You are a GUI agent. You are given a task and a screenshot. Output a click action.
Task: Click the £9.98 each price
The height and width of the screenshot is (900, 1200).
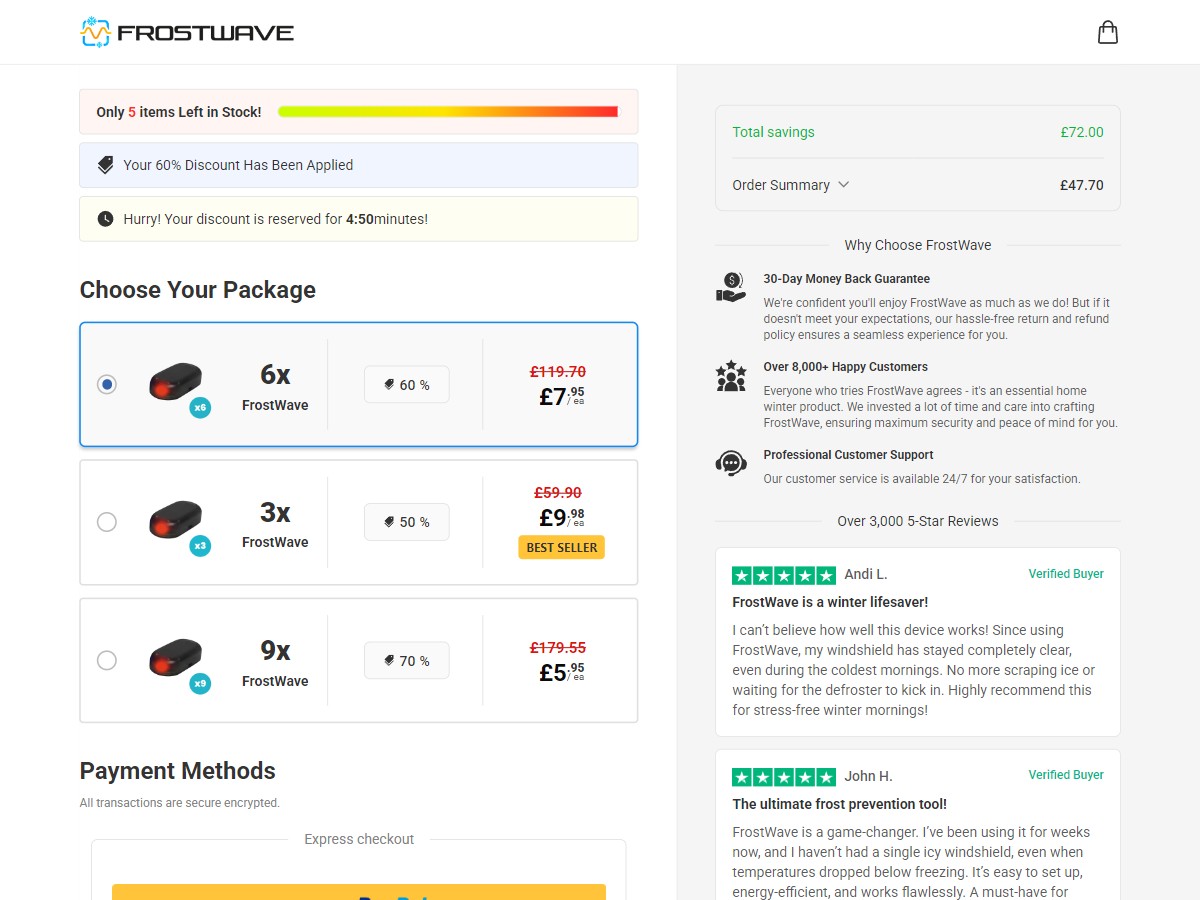[x=562, y=517]
